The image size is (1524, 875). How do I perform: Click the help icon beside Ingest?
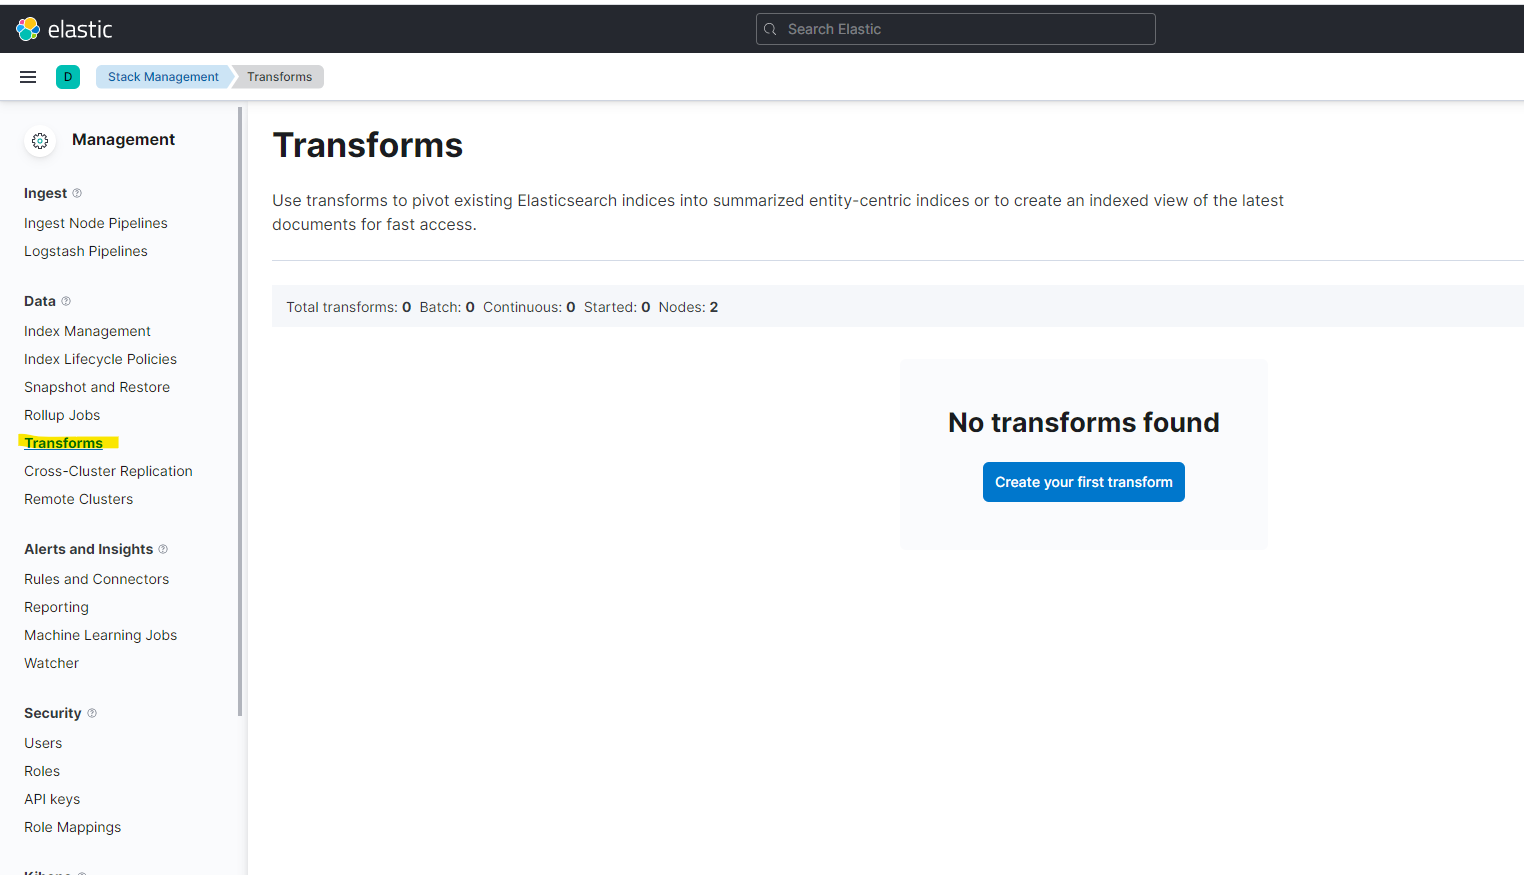(x=77, y=193)
